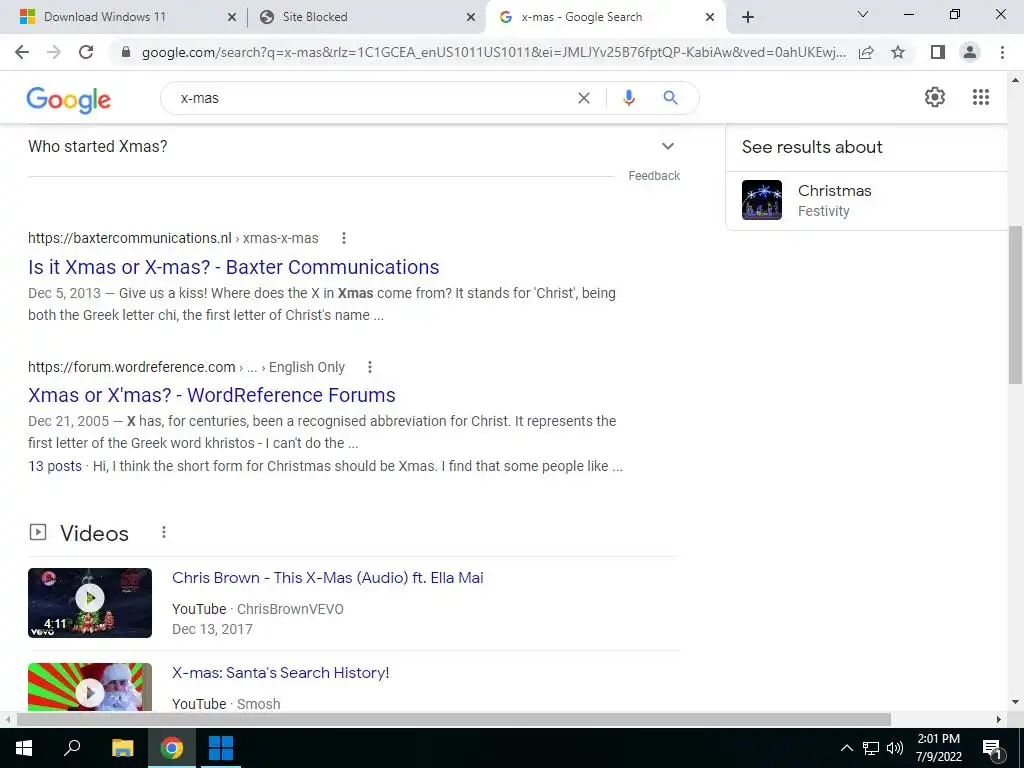Screen dimensions: 1024x768
Task: Open the Chrome three-dot menu
Action: pyautogui.click(x=1002, y=52)
